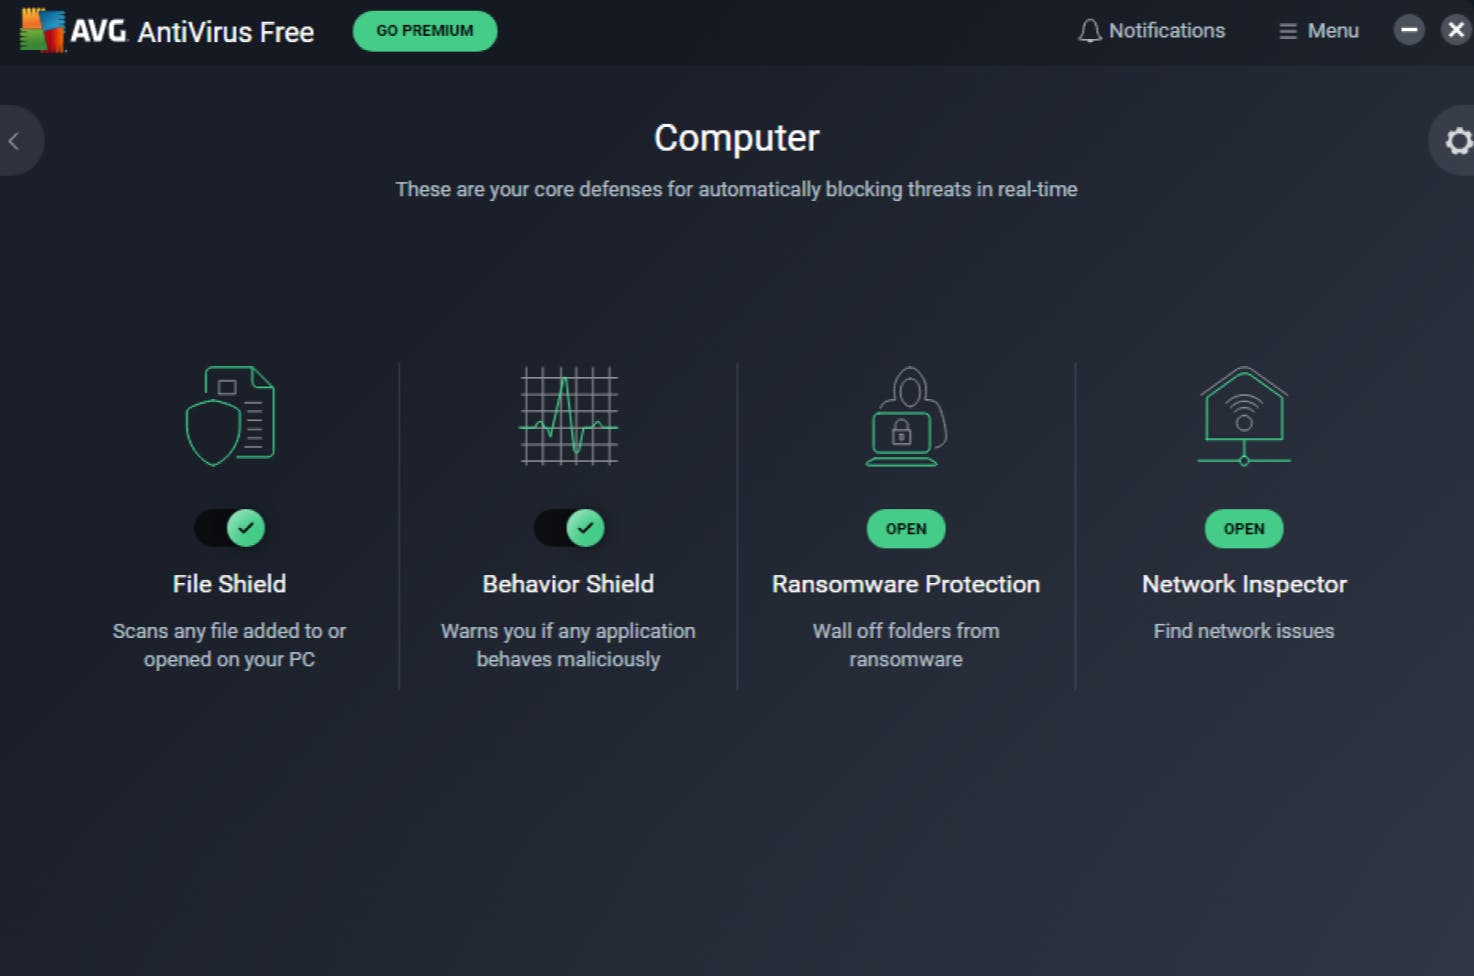Click 'Scans any file added' description
The width and height of the screenshot is (1474, 976).
click(229, 645)
